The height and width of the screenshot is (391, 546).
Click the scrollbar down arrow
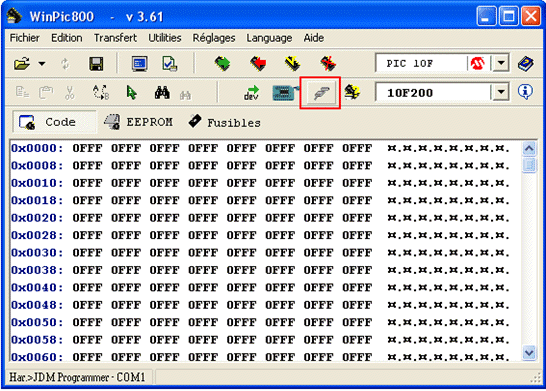coord(529,353)
